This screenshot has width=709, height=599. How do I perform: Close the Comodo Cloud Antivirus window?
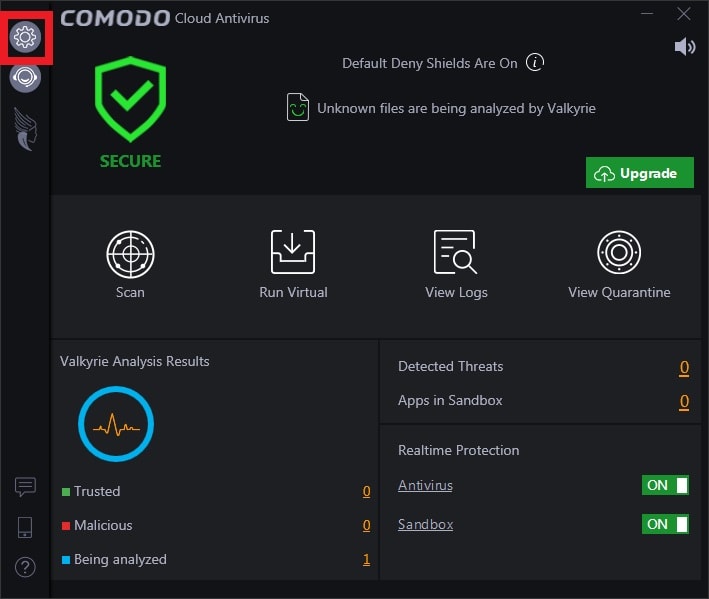(x=684, y=14)
